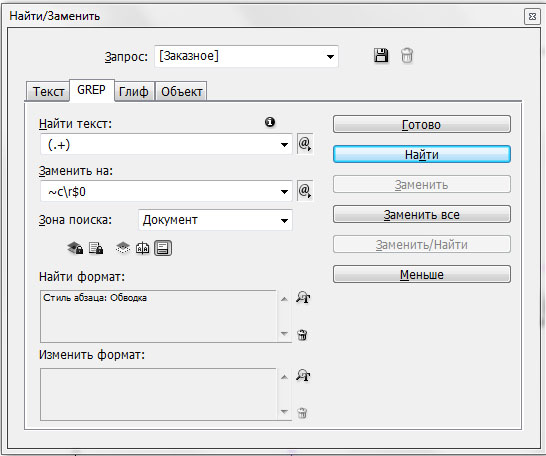Clear the Найти формат attributes with trash icon
Image resolution: width=546 pixels, height=456 pixels.
[302, 335]
